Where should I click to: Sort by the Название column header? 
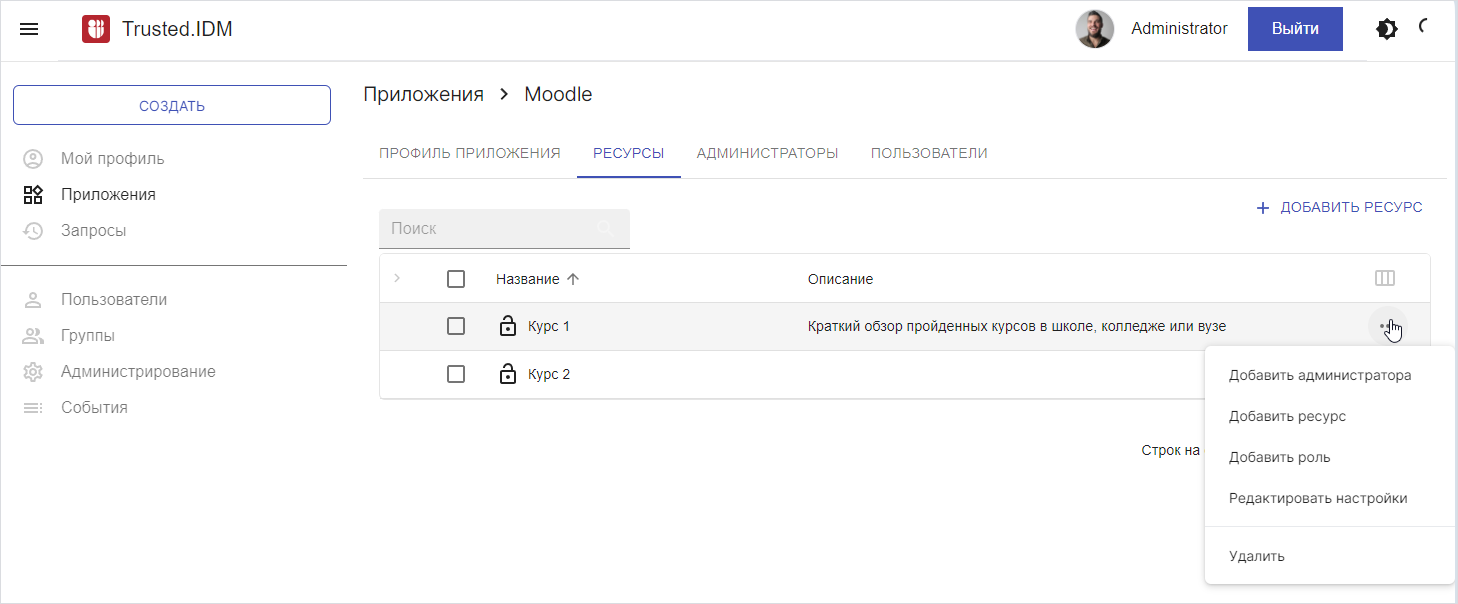(527, 279)
